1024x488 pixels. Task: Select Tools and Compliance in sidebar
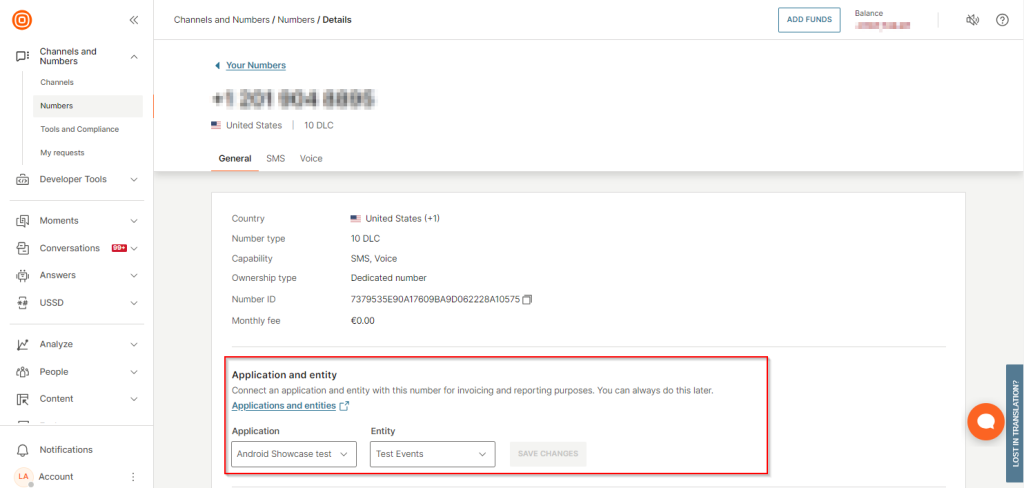tap(79, 129)
